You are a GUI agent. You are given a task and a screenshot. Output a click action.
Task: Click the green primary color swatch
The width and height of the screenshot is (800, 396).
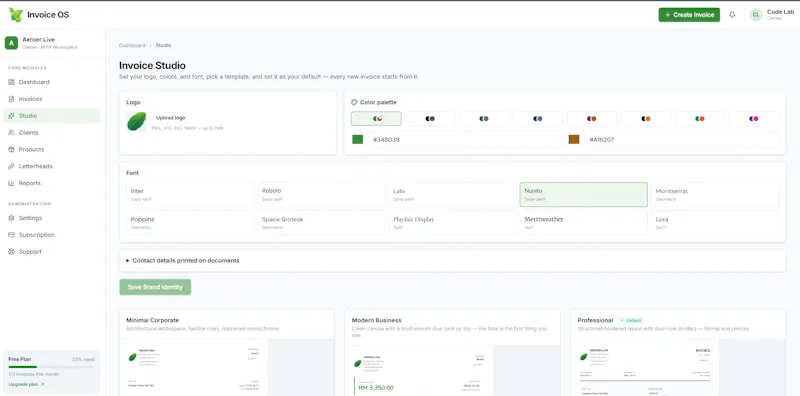coord(358,139)
